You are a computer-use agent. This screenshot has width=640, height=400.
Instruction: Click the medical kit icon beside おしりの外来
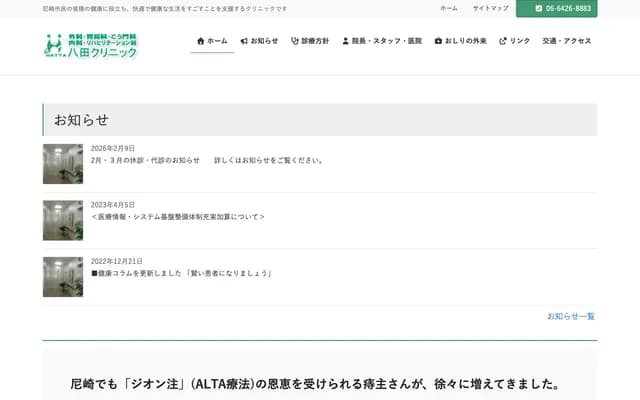[438, 41]
